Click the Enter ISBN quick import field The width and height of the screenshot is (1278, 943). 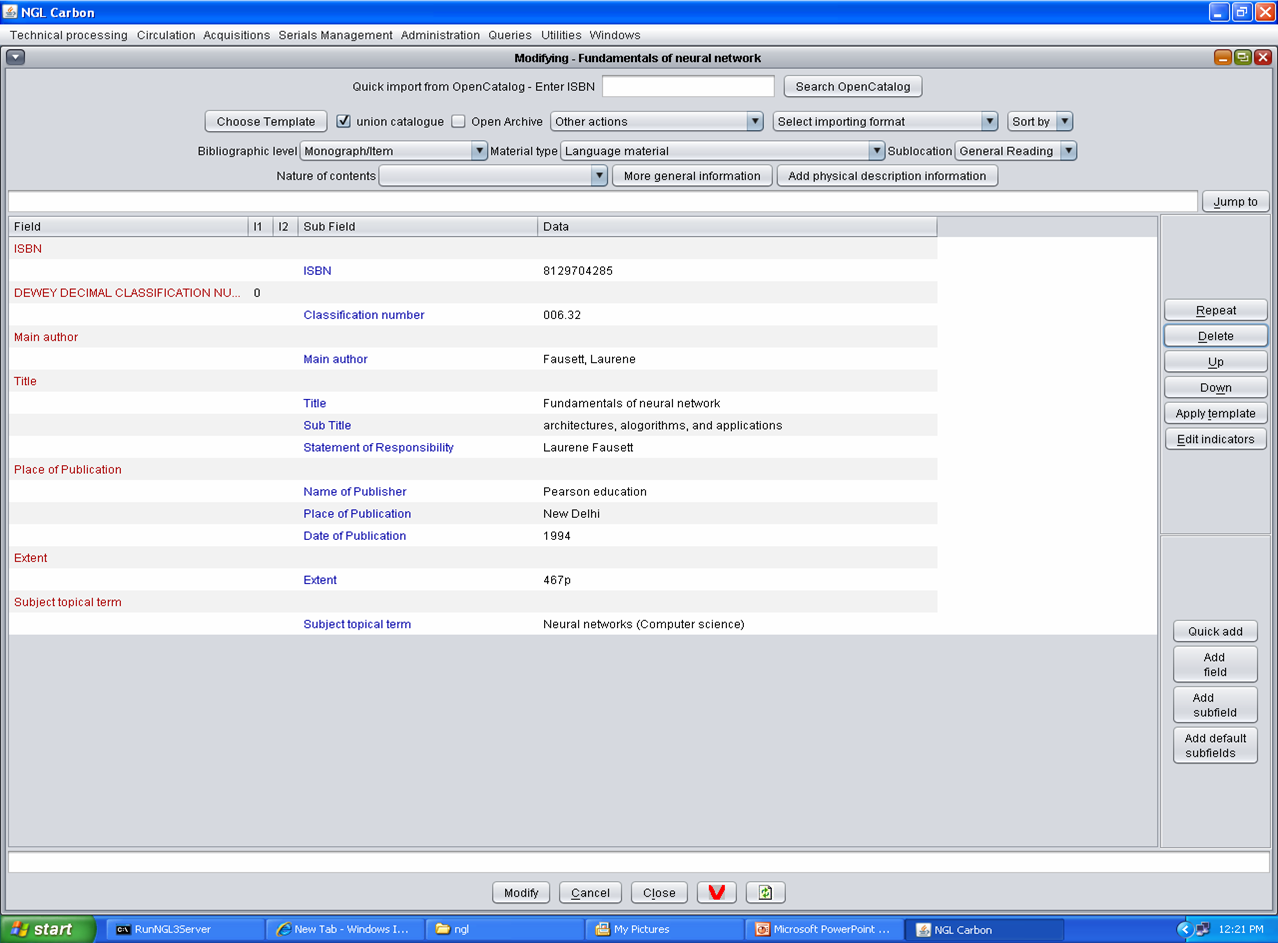[x=688, y=86]
